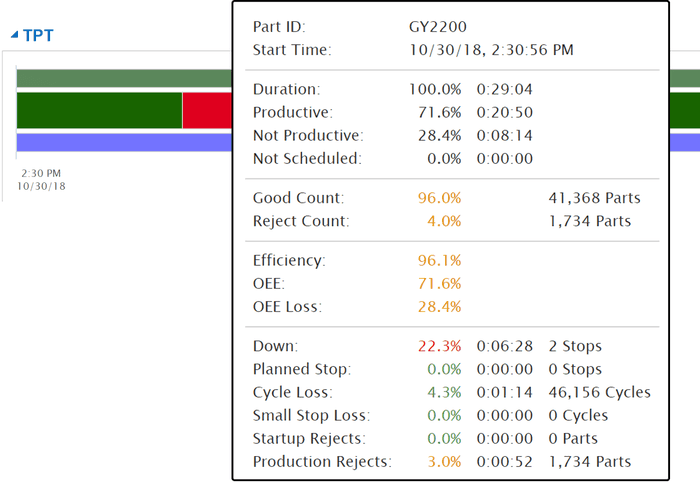The height and width of the screenshot is (483, 700).
Task: Click the Good Count 96.0% value
Action: pyautogui.click(x=439, y=198)
